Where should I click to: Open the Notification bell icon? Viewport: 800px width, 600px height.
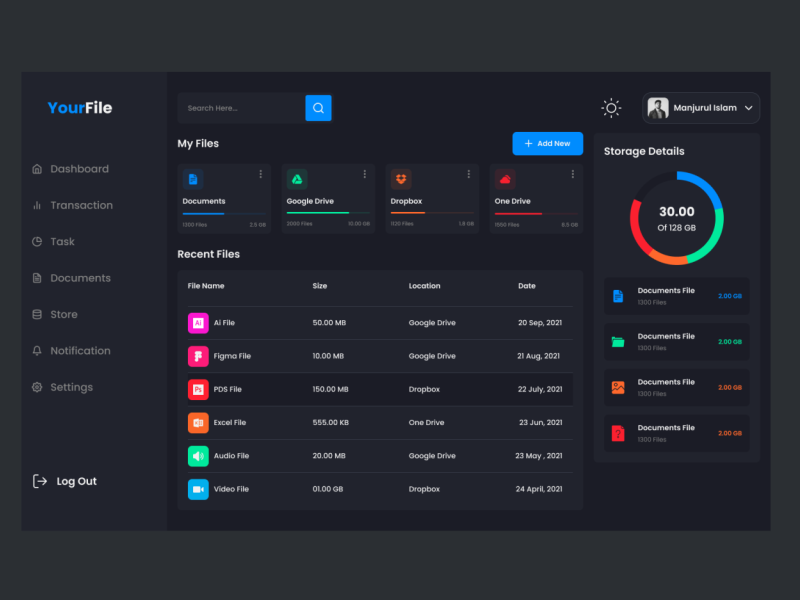(x=38, y=350)
